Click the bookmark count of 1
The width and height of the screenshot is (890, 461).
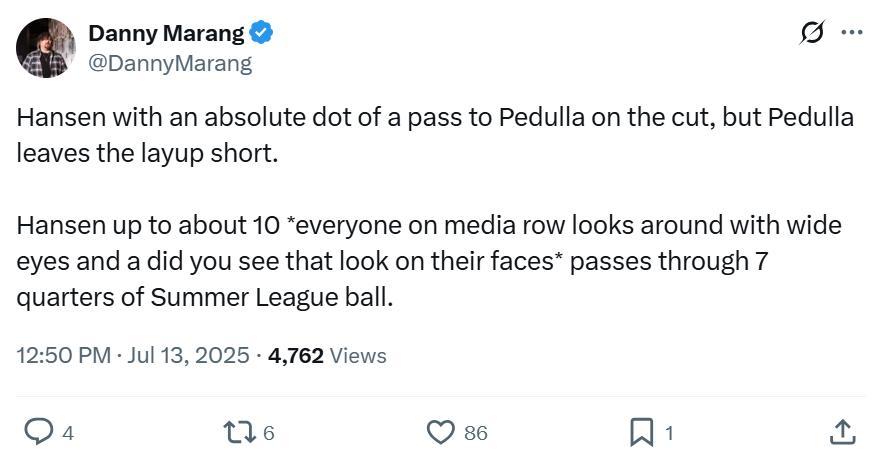pyautogui.click(x=669, y=433)
